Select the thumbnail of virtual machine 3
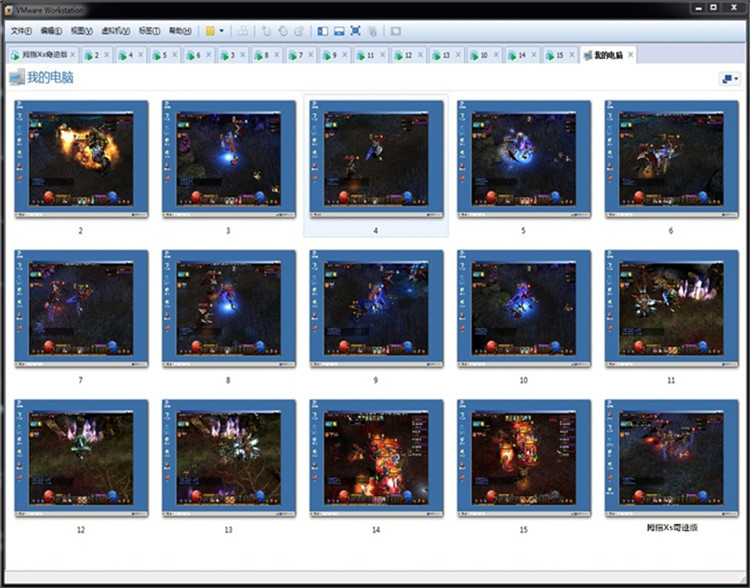Screen dimensions: 750x588 229,159
